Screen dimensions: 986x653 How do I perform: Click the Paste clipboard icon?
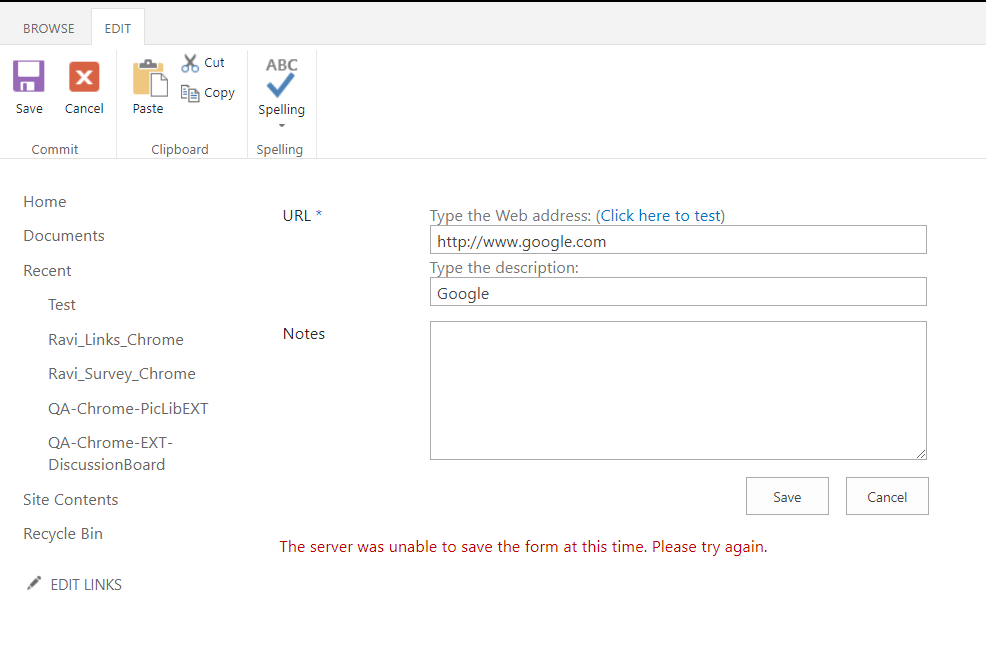[148, 77]
